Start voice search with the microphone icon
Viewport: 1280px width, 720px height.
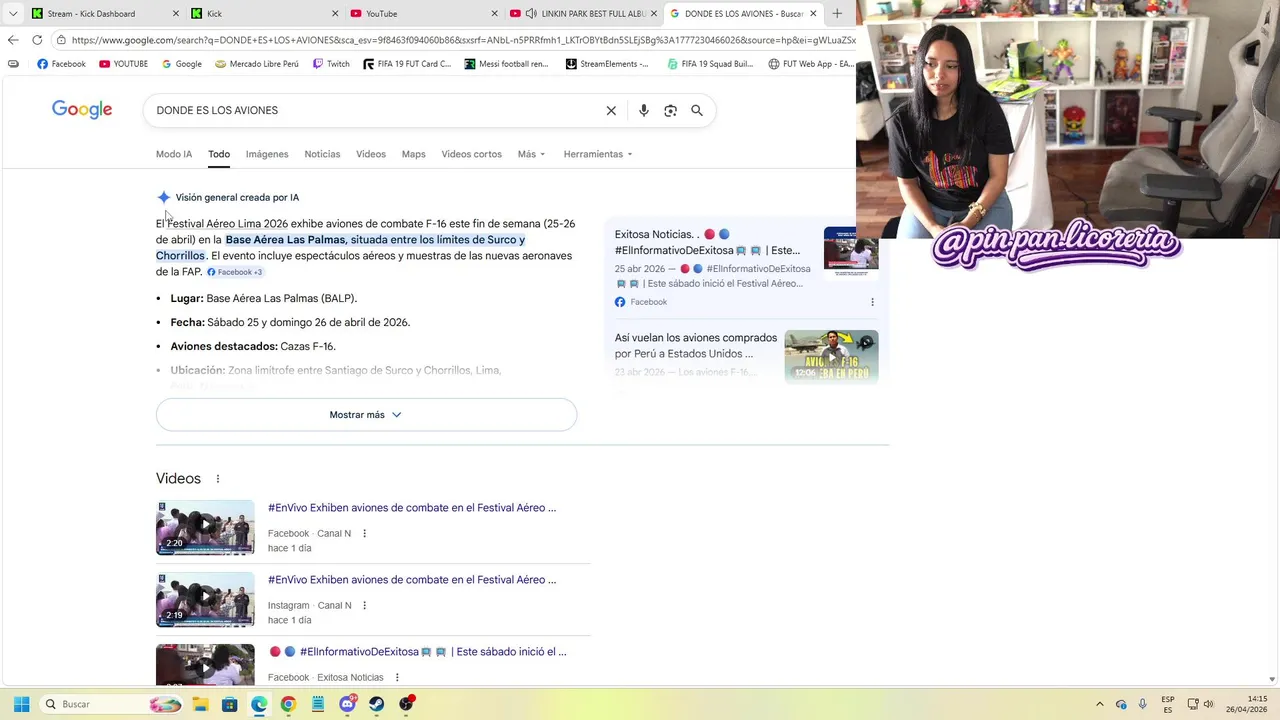point(643,110)
